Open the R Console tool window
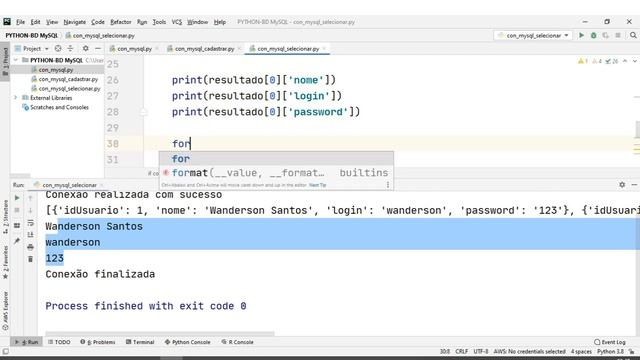This screenshot has width=640, height=360. click(x=238, y=342)
